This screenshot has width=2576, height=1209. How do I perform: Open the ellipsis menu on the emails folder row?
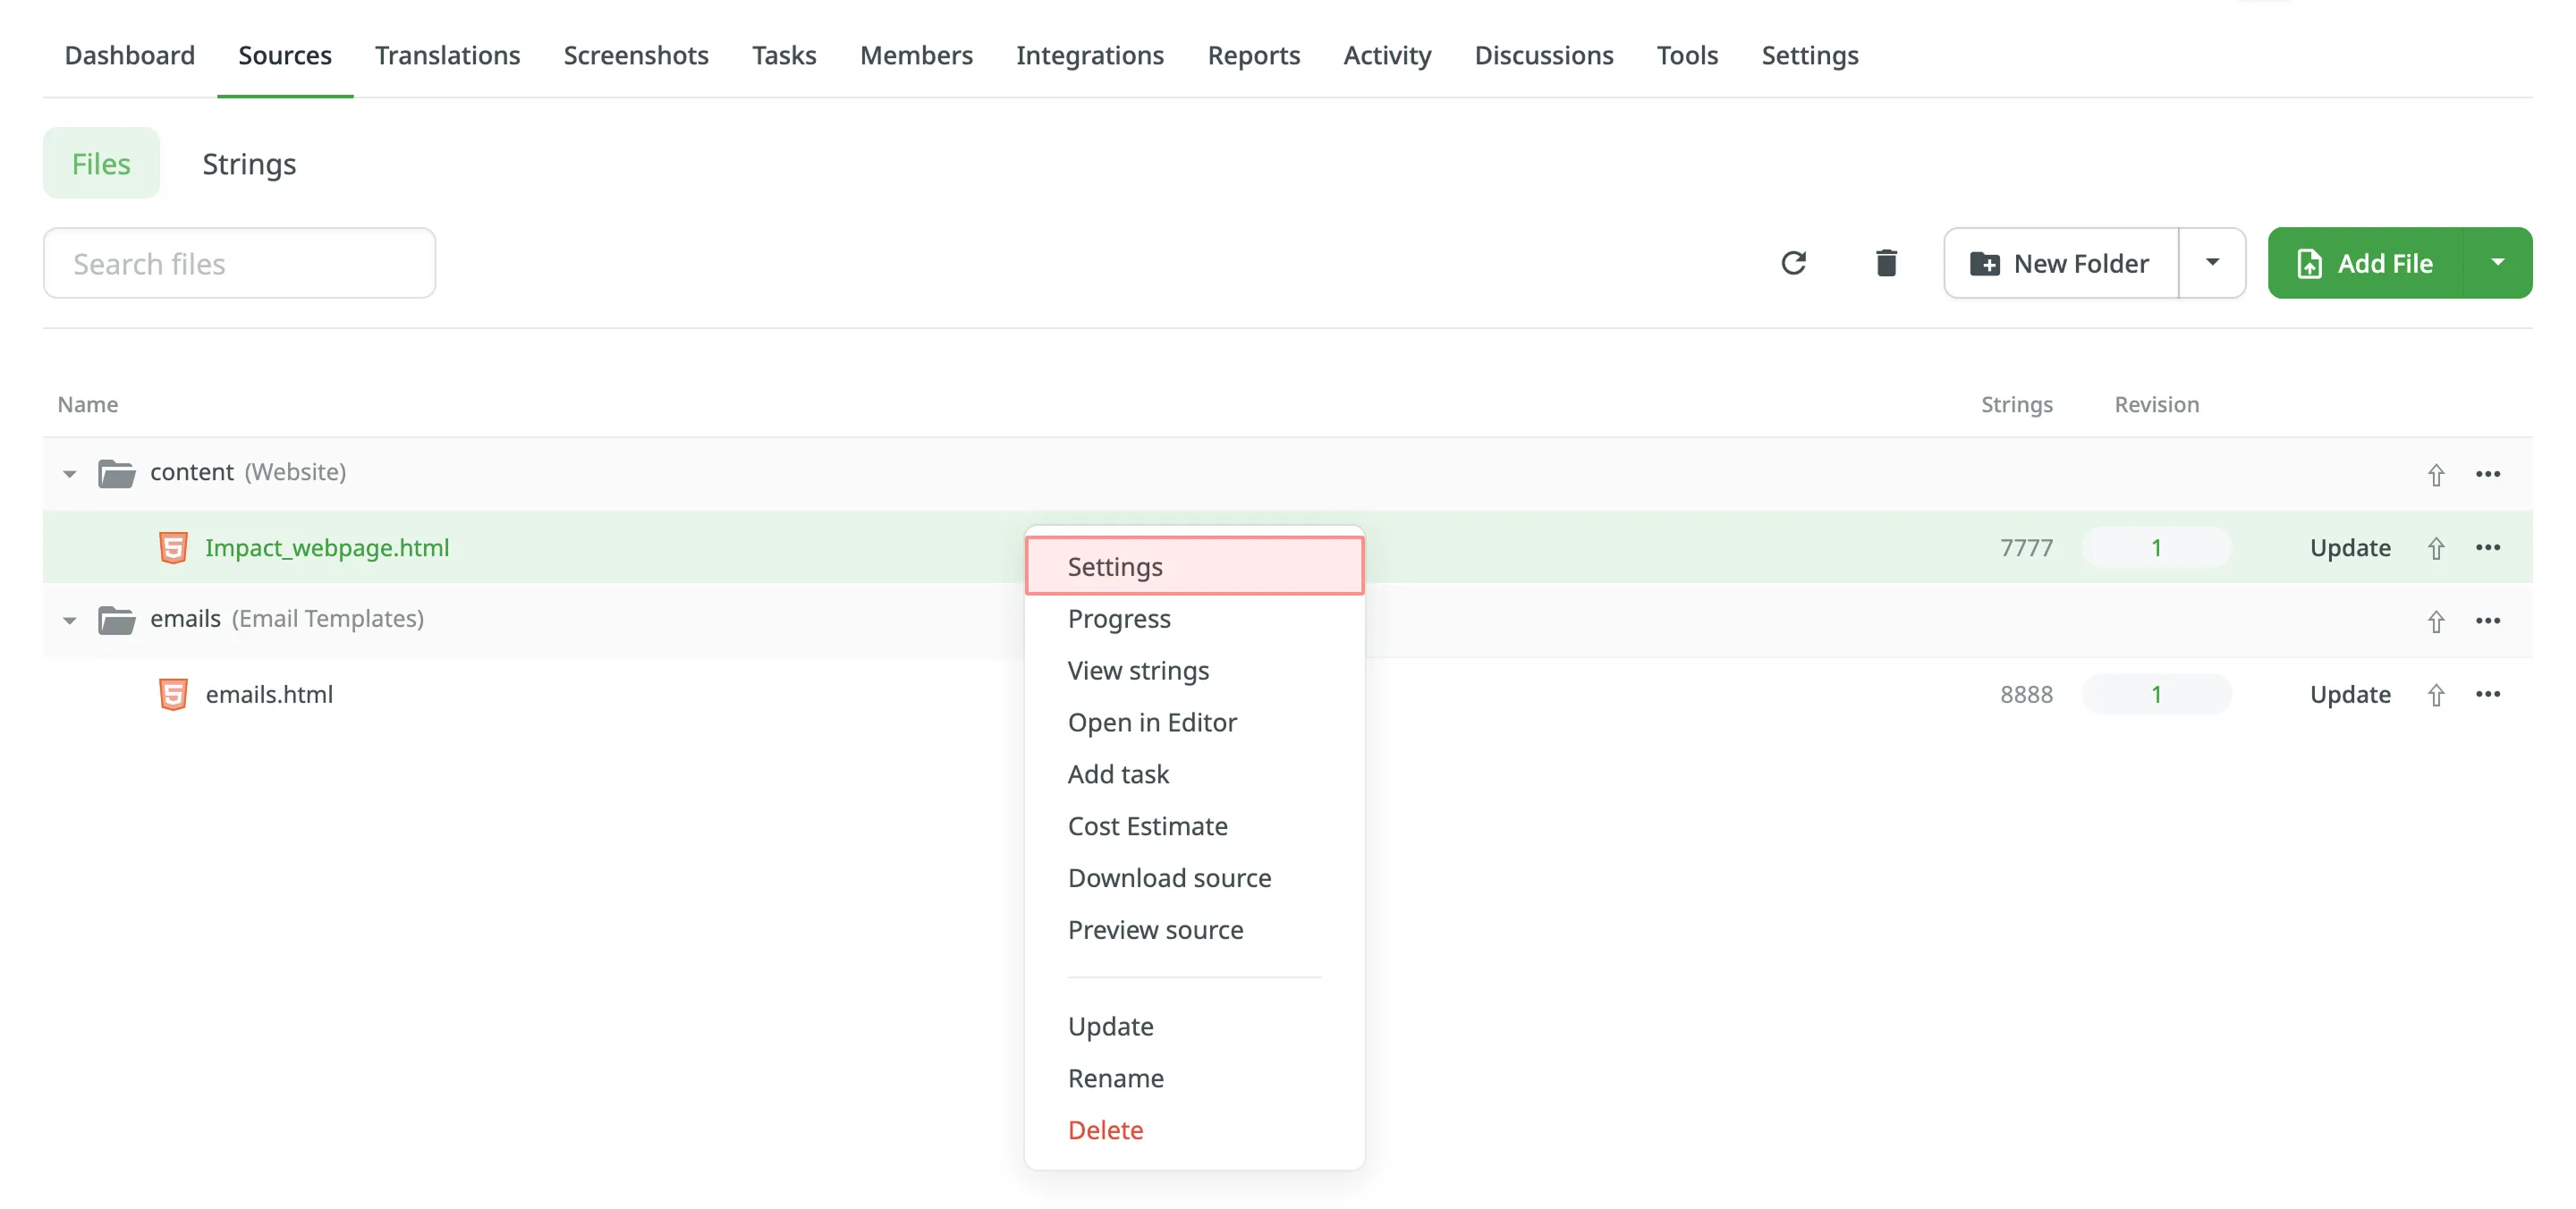coord(2489,620)
